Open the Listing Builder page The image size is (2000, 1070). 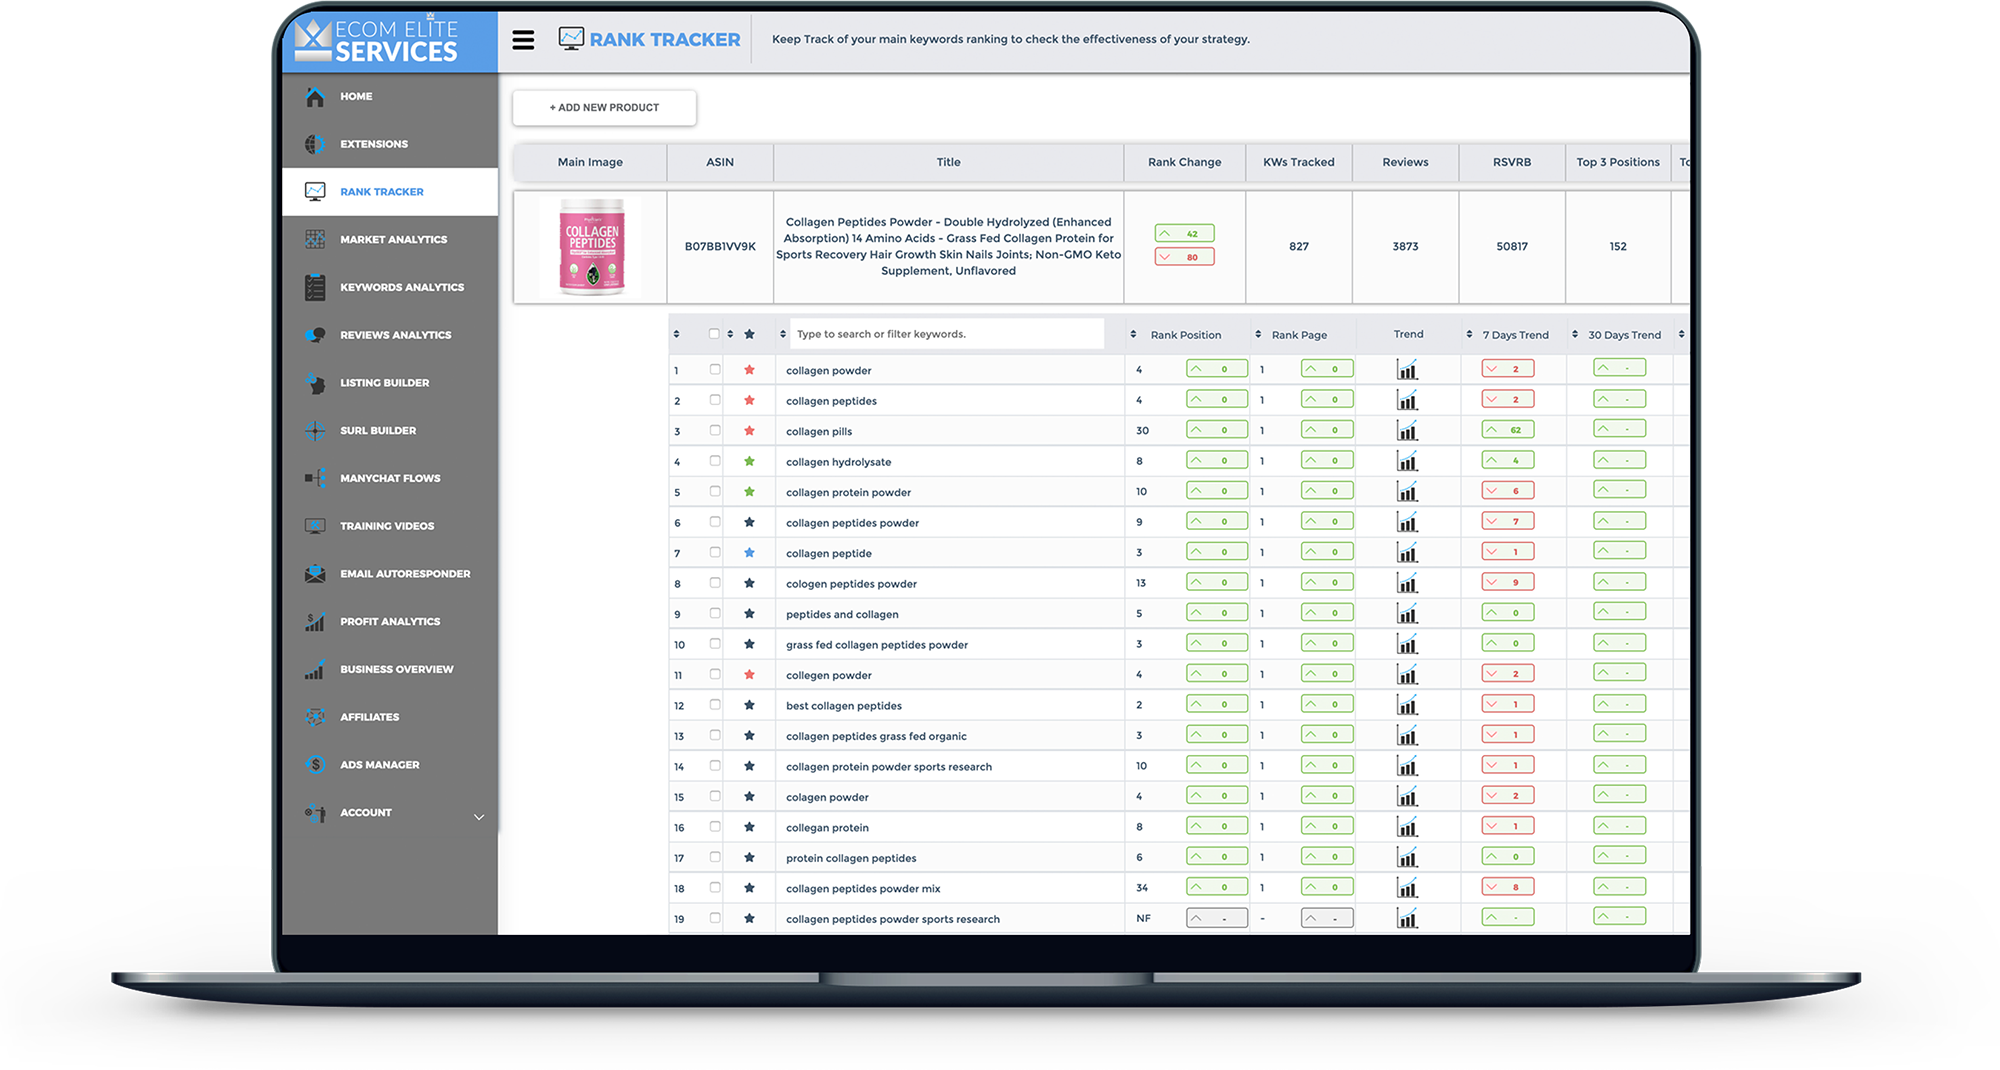(384, 383)
